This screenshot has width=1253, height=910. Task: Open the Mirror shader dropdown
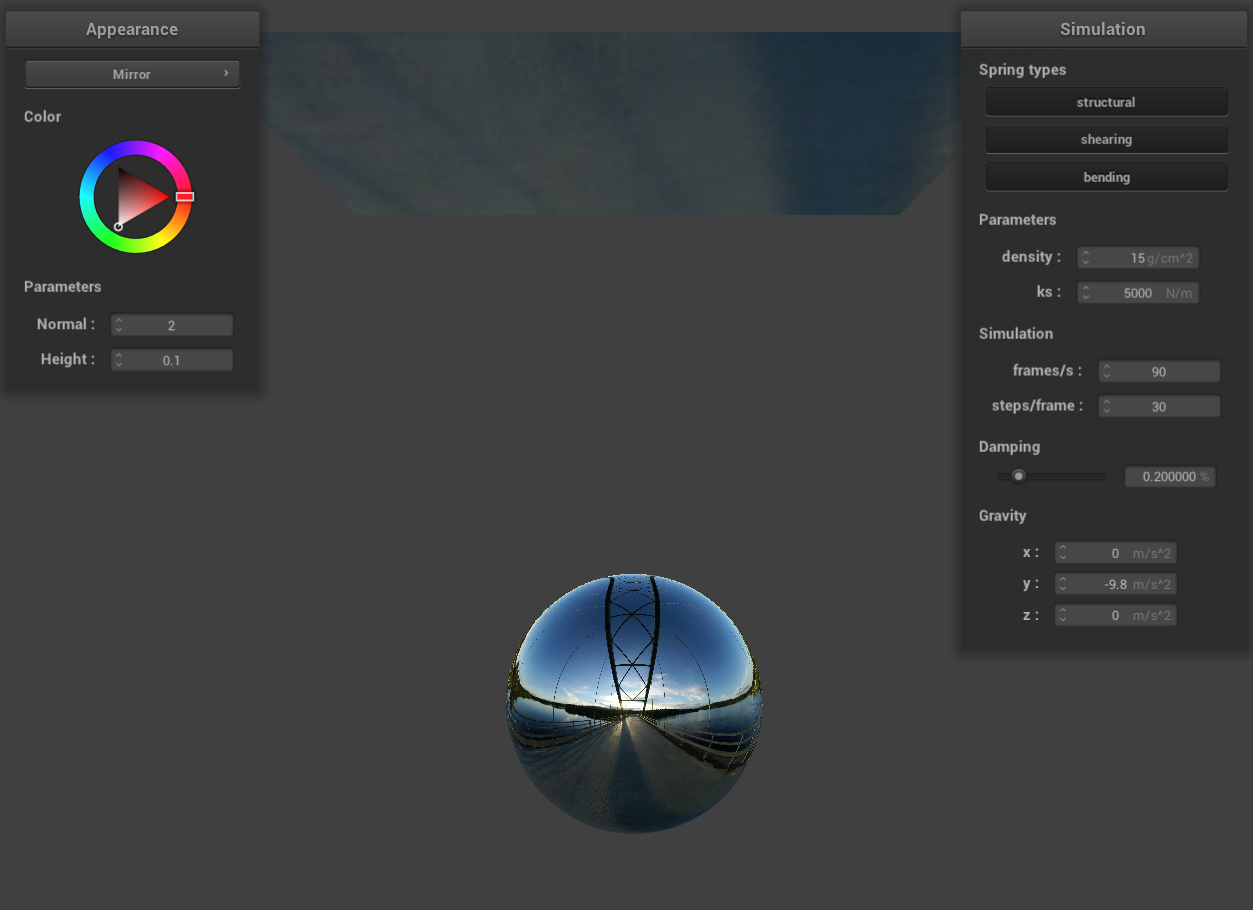click(132, 74)
